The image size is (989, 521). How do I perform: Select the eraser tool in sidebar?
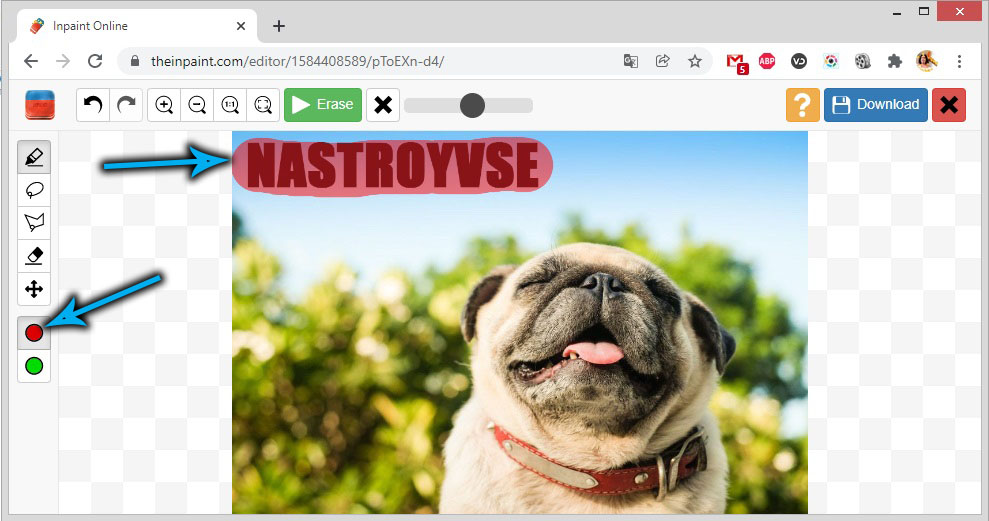point(34,256)
